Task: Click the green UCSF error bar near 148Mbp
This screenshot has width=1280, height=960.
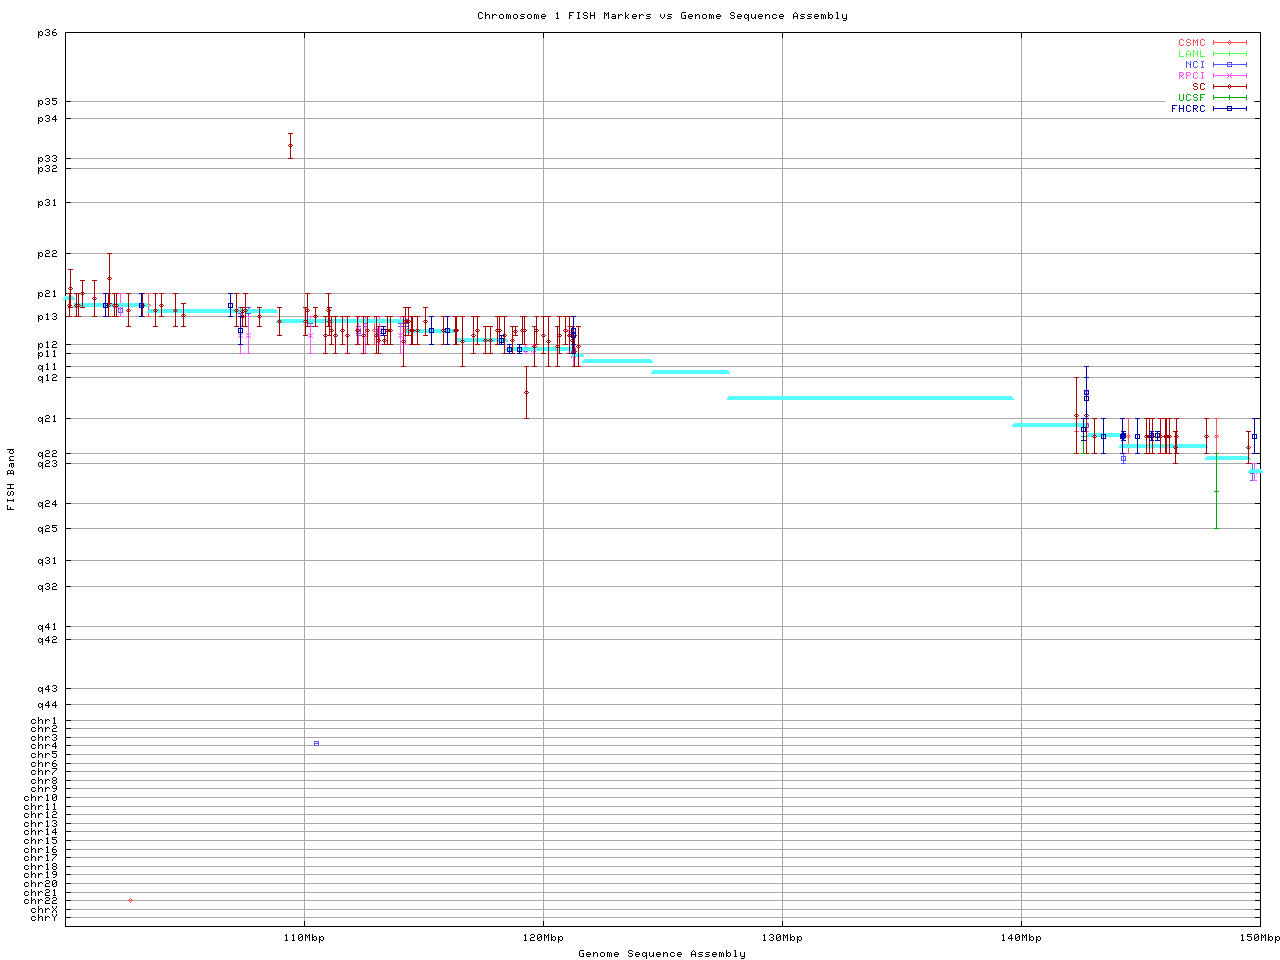Action: click(x=1216, y=492)
